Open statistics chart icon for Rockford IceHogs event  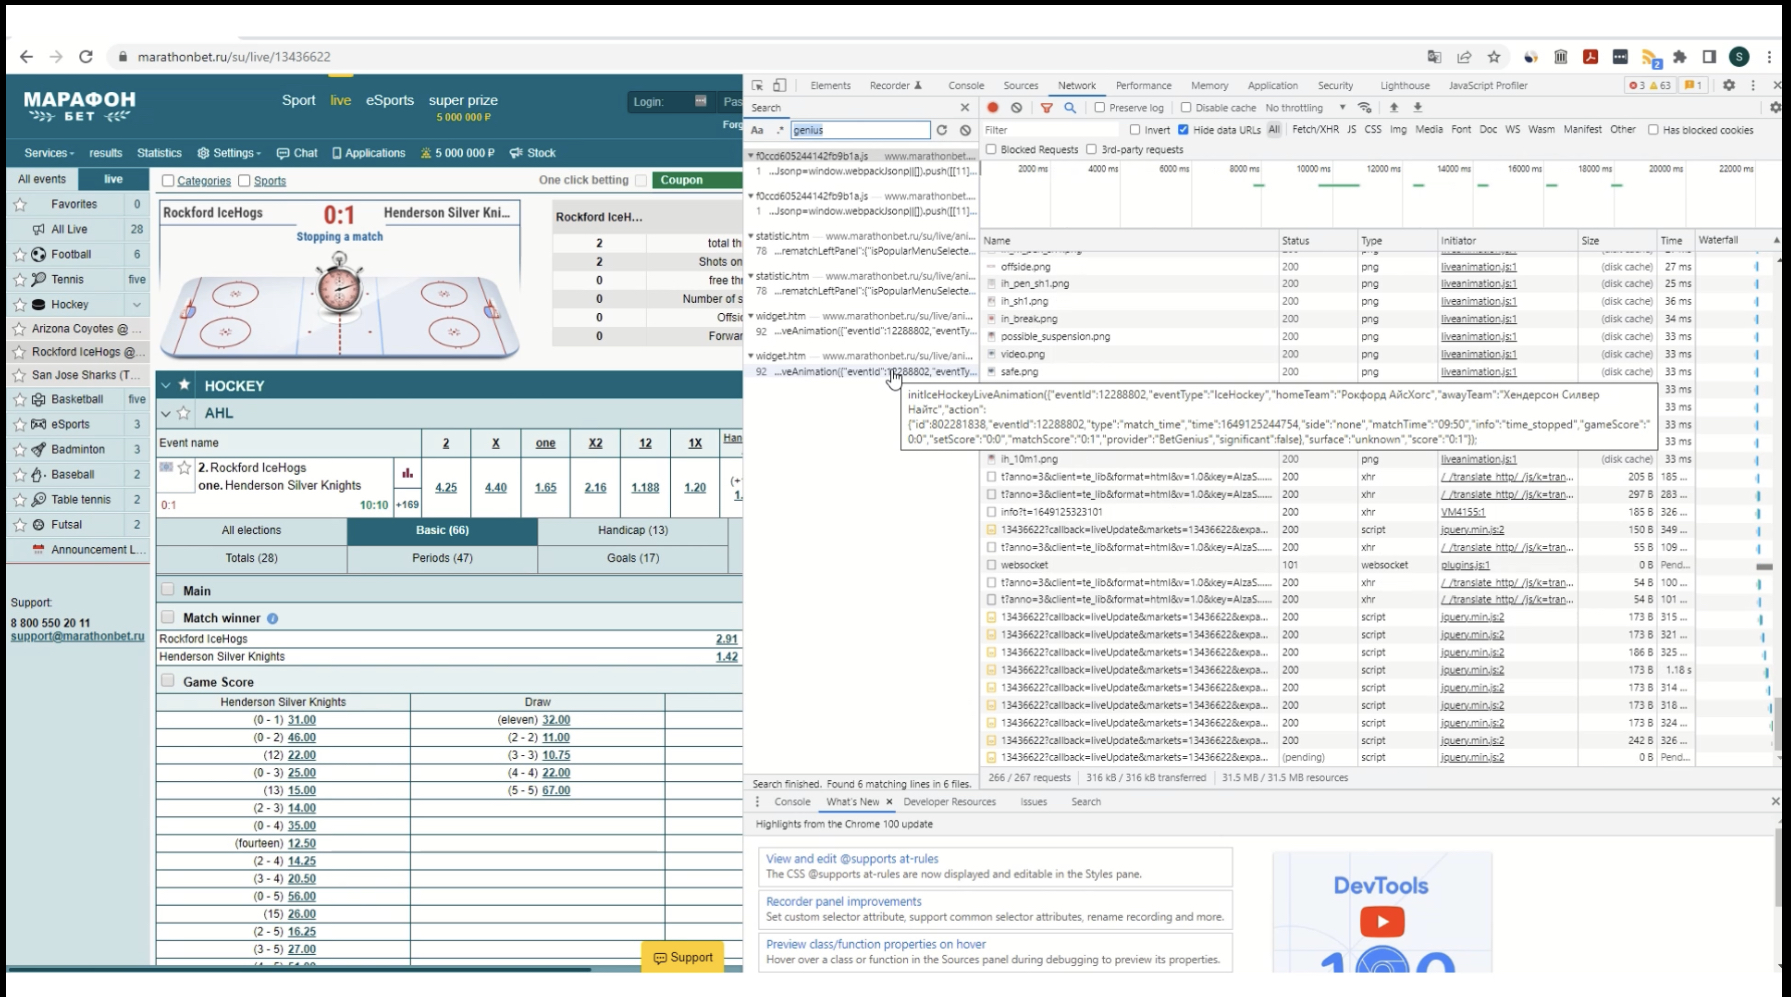tap(407, 473)
